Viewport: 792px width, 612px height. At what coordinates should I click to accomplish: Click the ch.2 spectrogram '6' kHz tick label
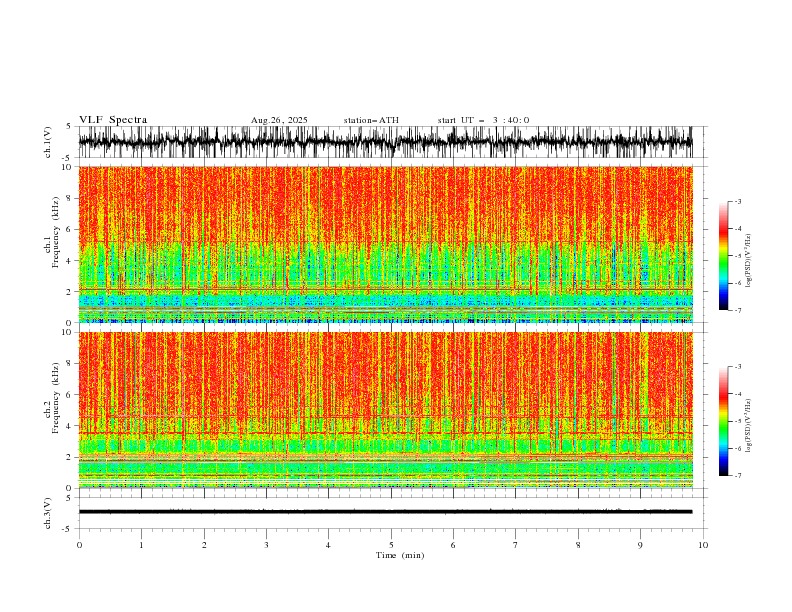[x=71, y=394]
